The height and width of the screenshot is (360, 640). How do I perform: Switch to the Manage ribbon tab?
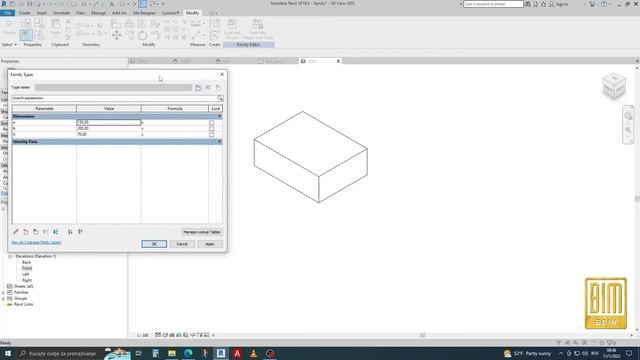point(98,13)
